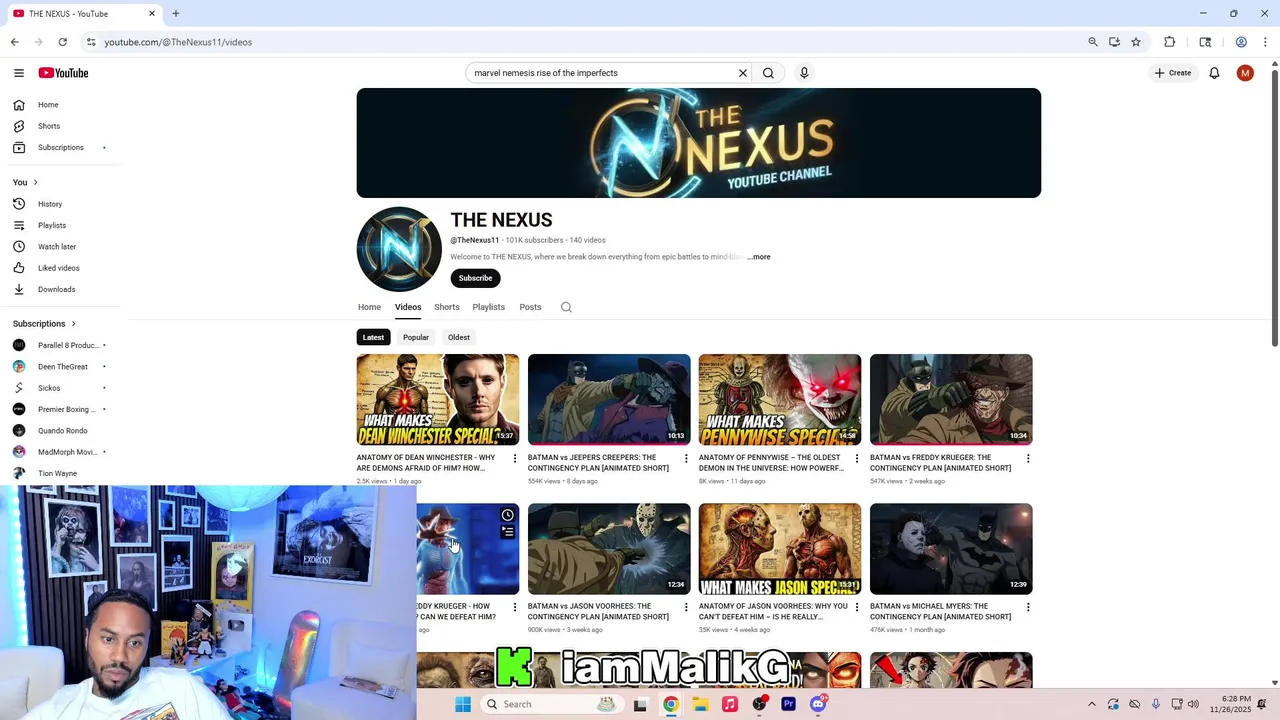Open options for Pennywise video
Screen dimensions: 1280x720
pos(857,459)
